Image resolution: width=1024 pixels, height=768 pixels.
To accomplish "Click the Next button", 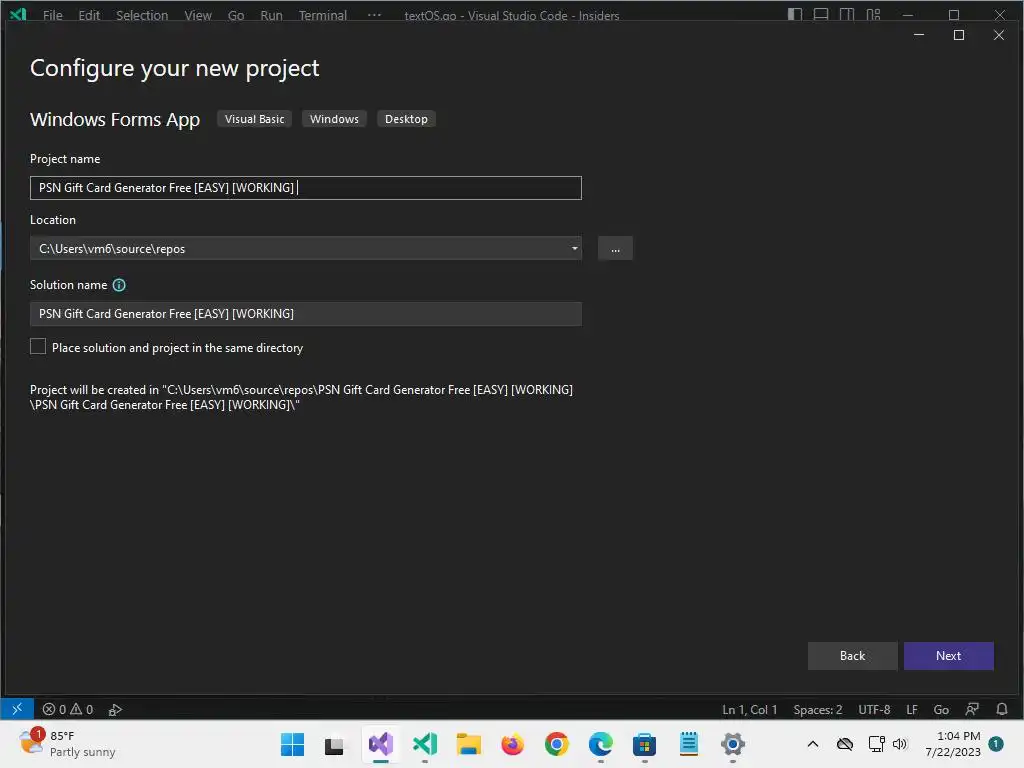I will tap(948, 656).
